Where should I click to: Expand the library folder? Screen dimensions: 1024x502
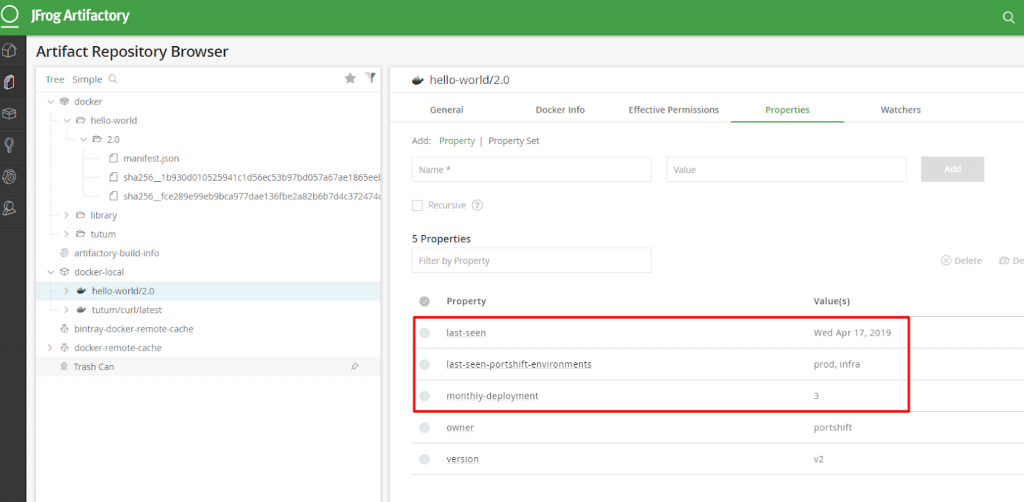pyautogui.click(x=67, y=215)
